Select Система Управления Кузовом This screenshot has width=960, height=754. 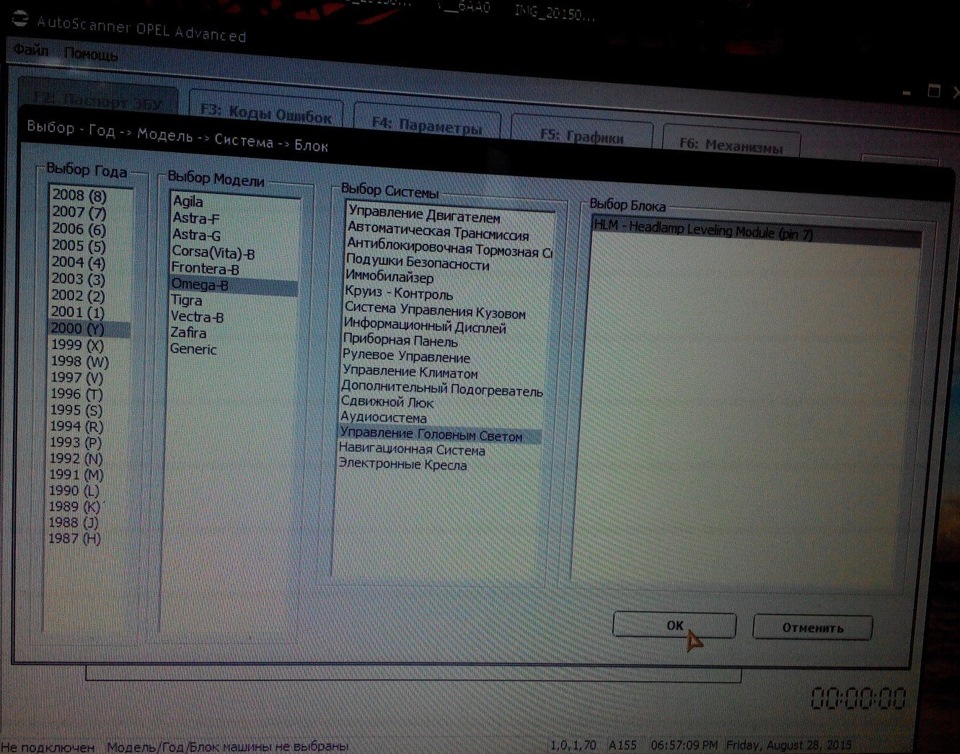(435, 311)
